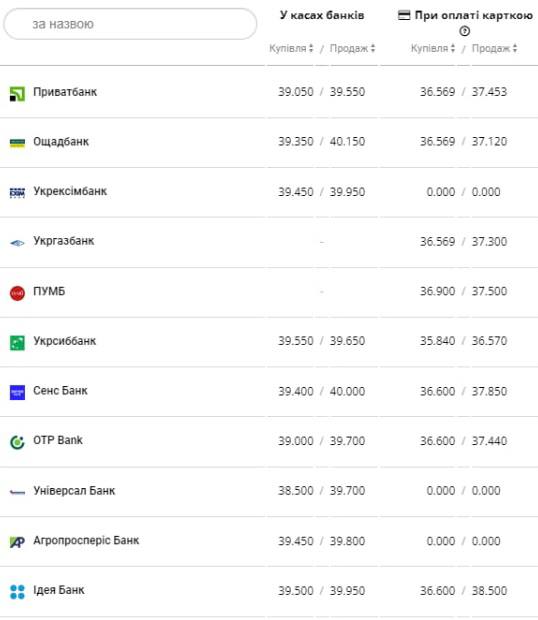
Task: Focus the 'за назвою' search field
Action: [130, 24]
